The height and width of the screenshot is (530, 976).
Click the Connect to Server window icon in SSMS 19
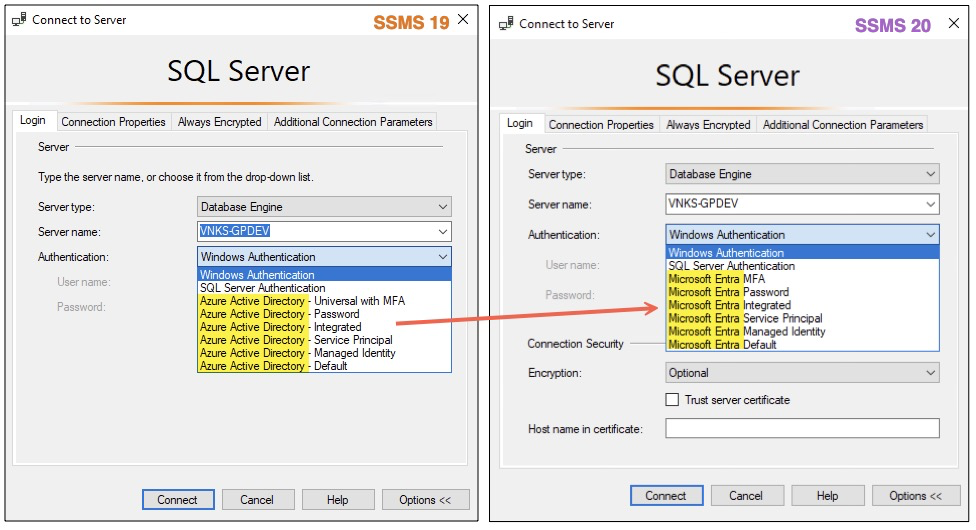tap(19, 20)
